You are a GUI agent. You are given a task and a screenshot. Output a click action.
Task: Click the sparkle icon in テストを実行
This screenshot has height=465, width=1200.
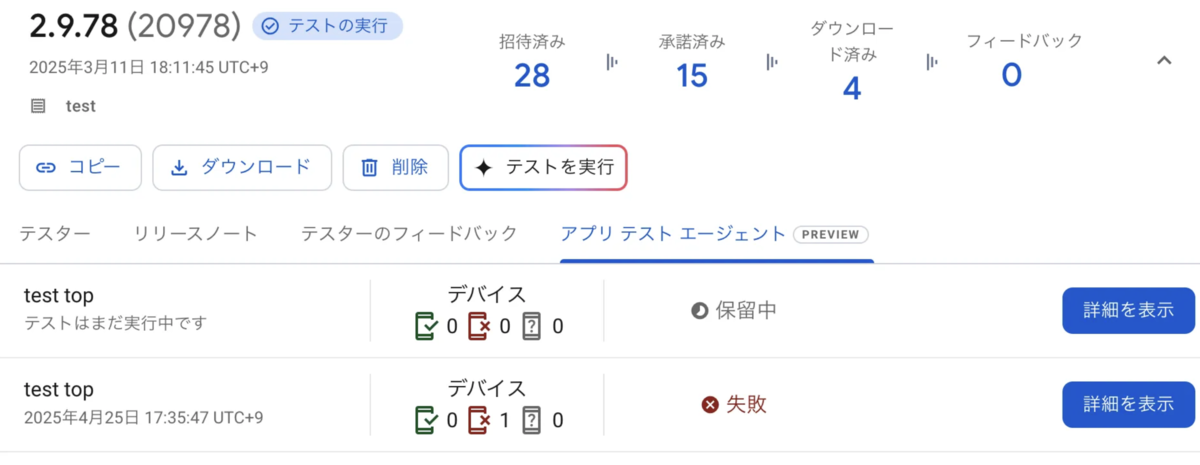pos(484,168)
